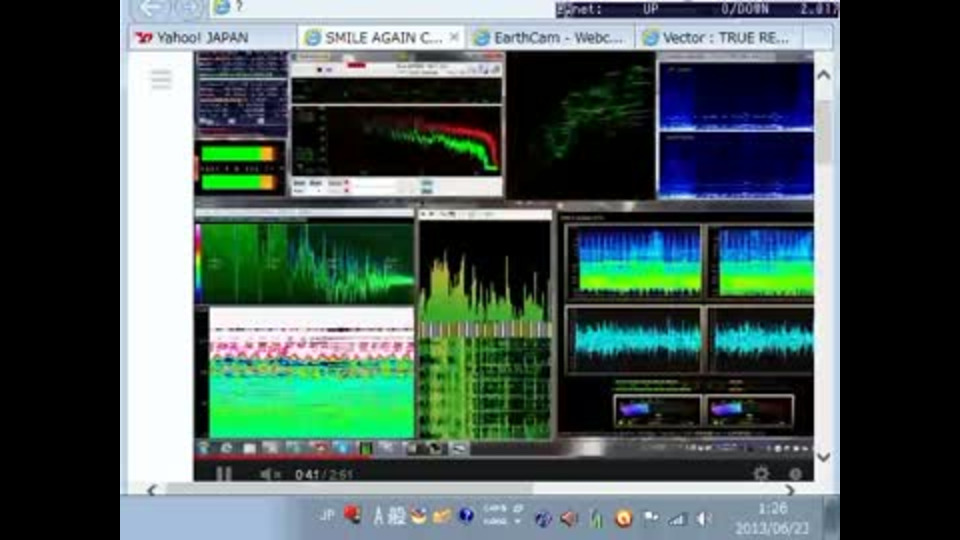Screen dimensions: 960x540
Task: Click the fullscreen icon in video player
Action: pyautogui.click(x=796, y=474)
